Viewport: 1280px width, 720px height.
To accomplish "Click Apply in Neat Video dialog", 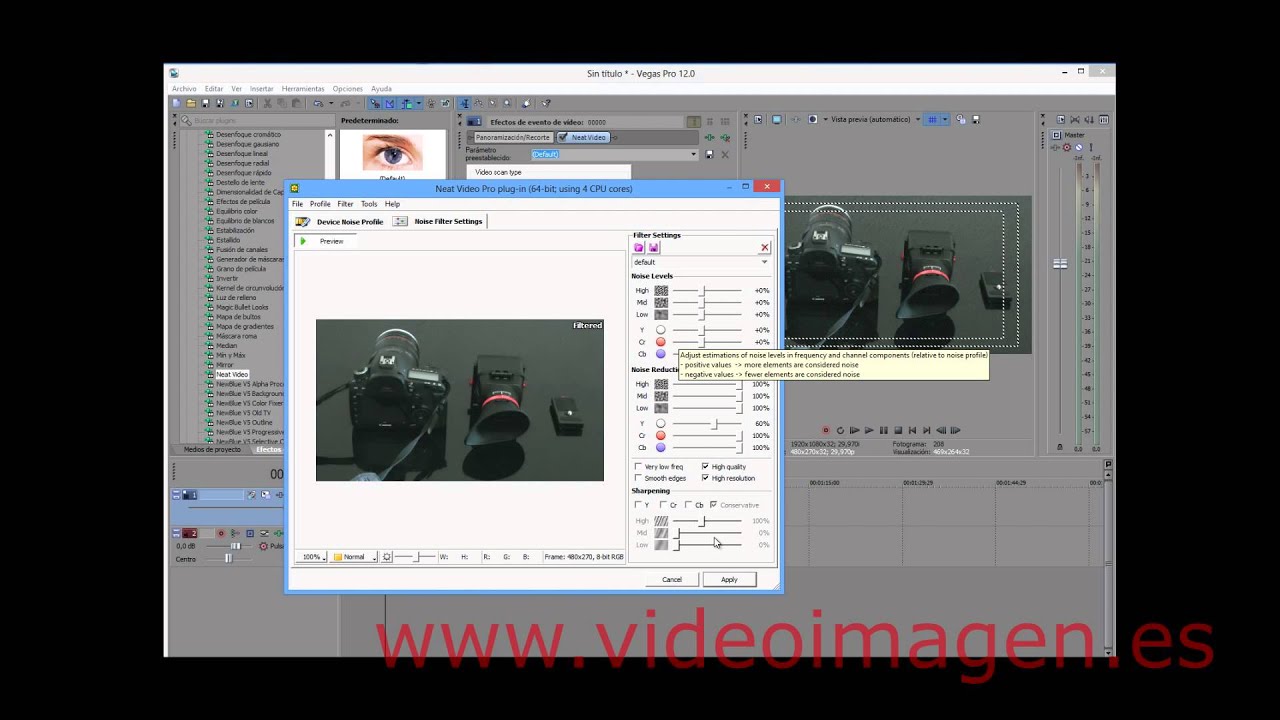I will (729, 579).
